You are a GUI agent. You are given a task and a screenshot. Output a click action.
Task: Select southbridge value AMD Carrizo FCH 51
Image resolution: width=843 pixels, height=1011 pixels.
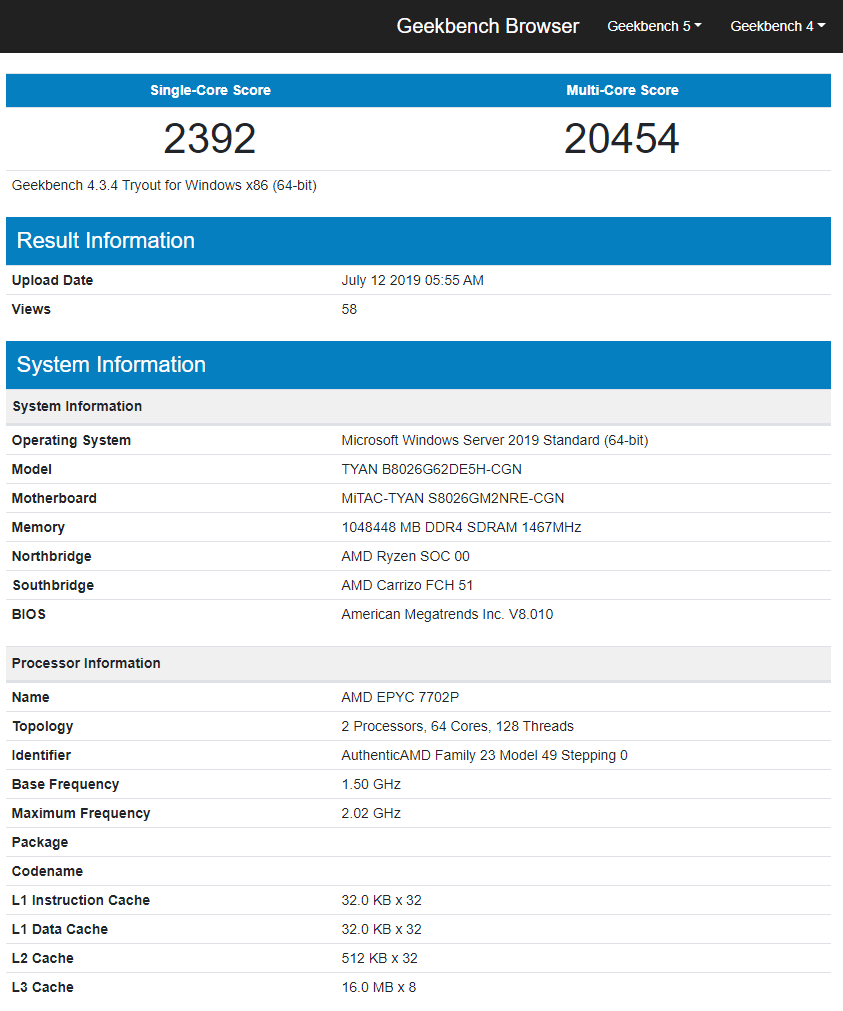click(x=407, y=585)
